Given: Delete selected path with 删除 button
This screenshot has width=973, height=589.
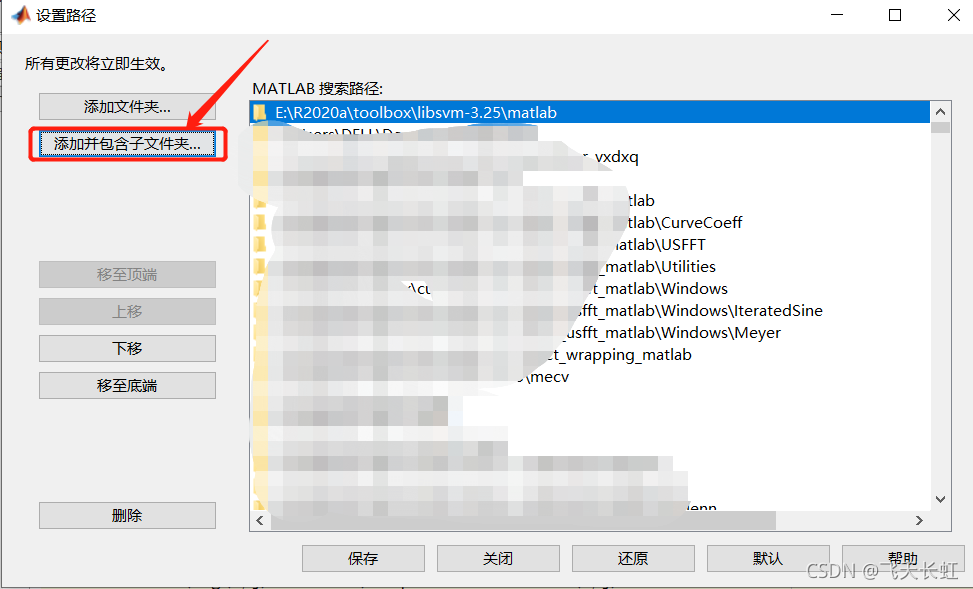Looking at the screenshot, I should coord(127,514).
